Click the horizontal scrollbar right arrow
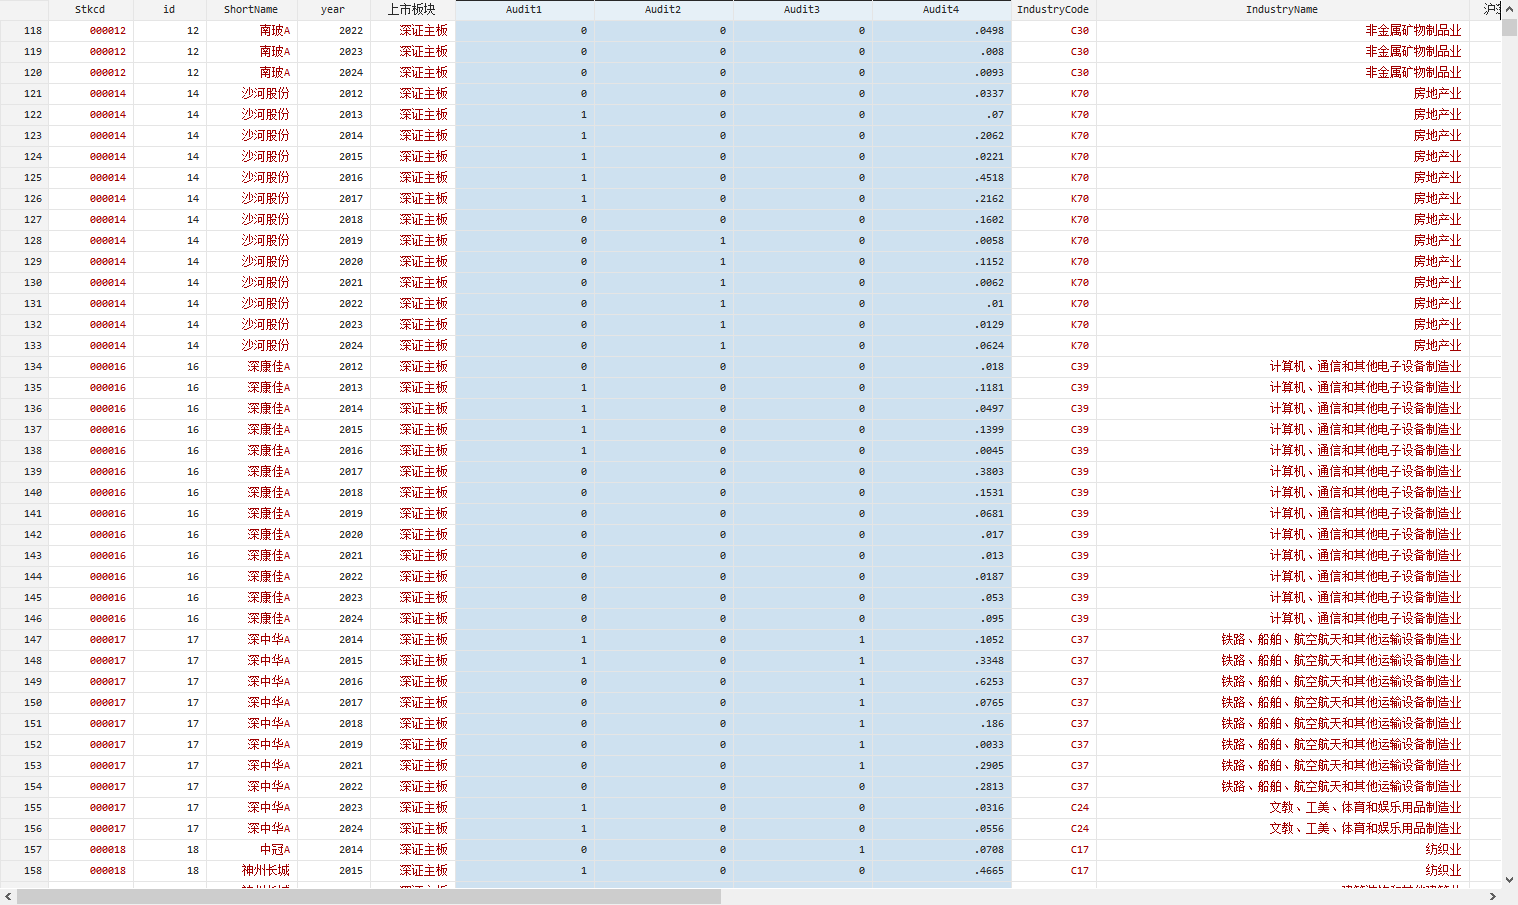Screen dimensions: 1518x905 tap(1493, 897)
